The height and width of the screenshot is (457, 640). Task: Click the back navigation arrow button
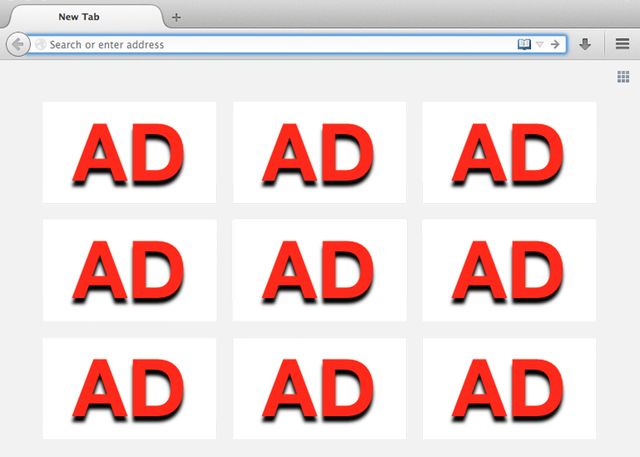click(16, 45)
